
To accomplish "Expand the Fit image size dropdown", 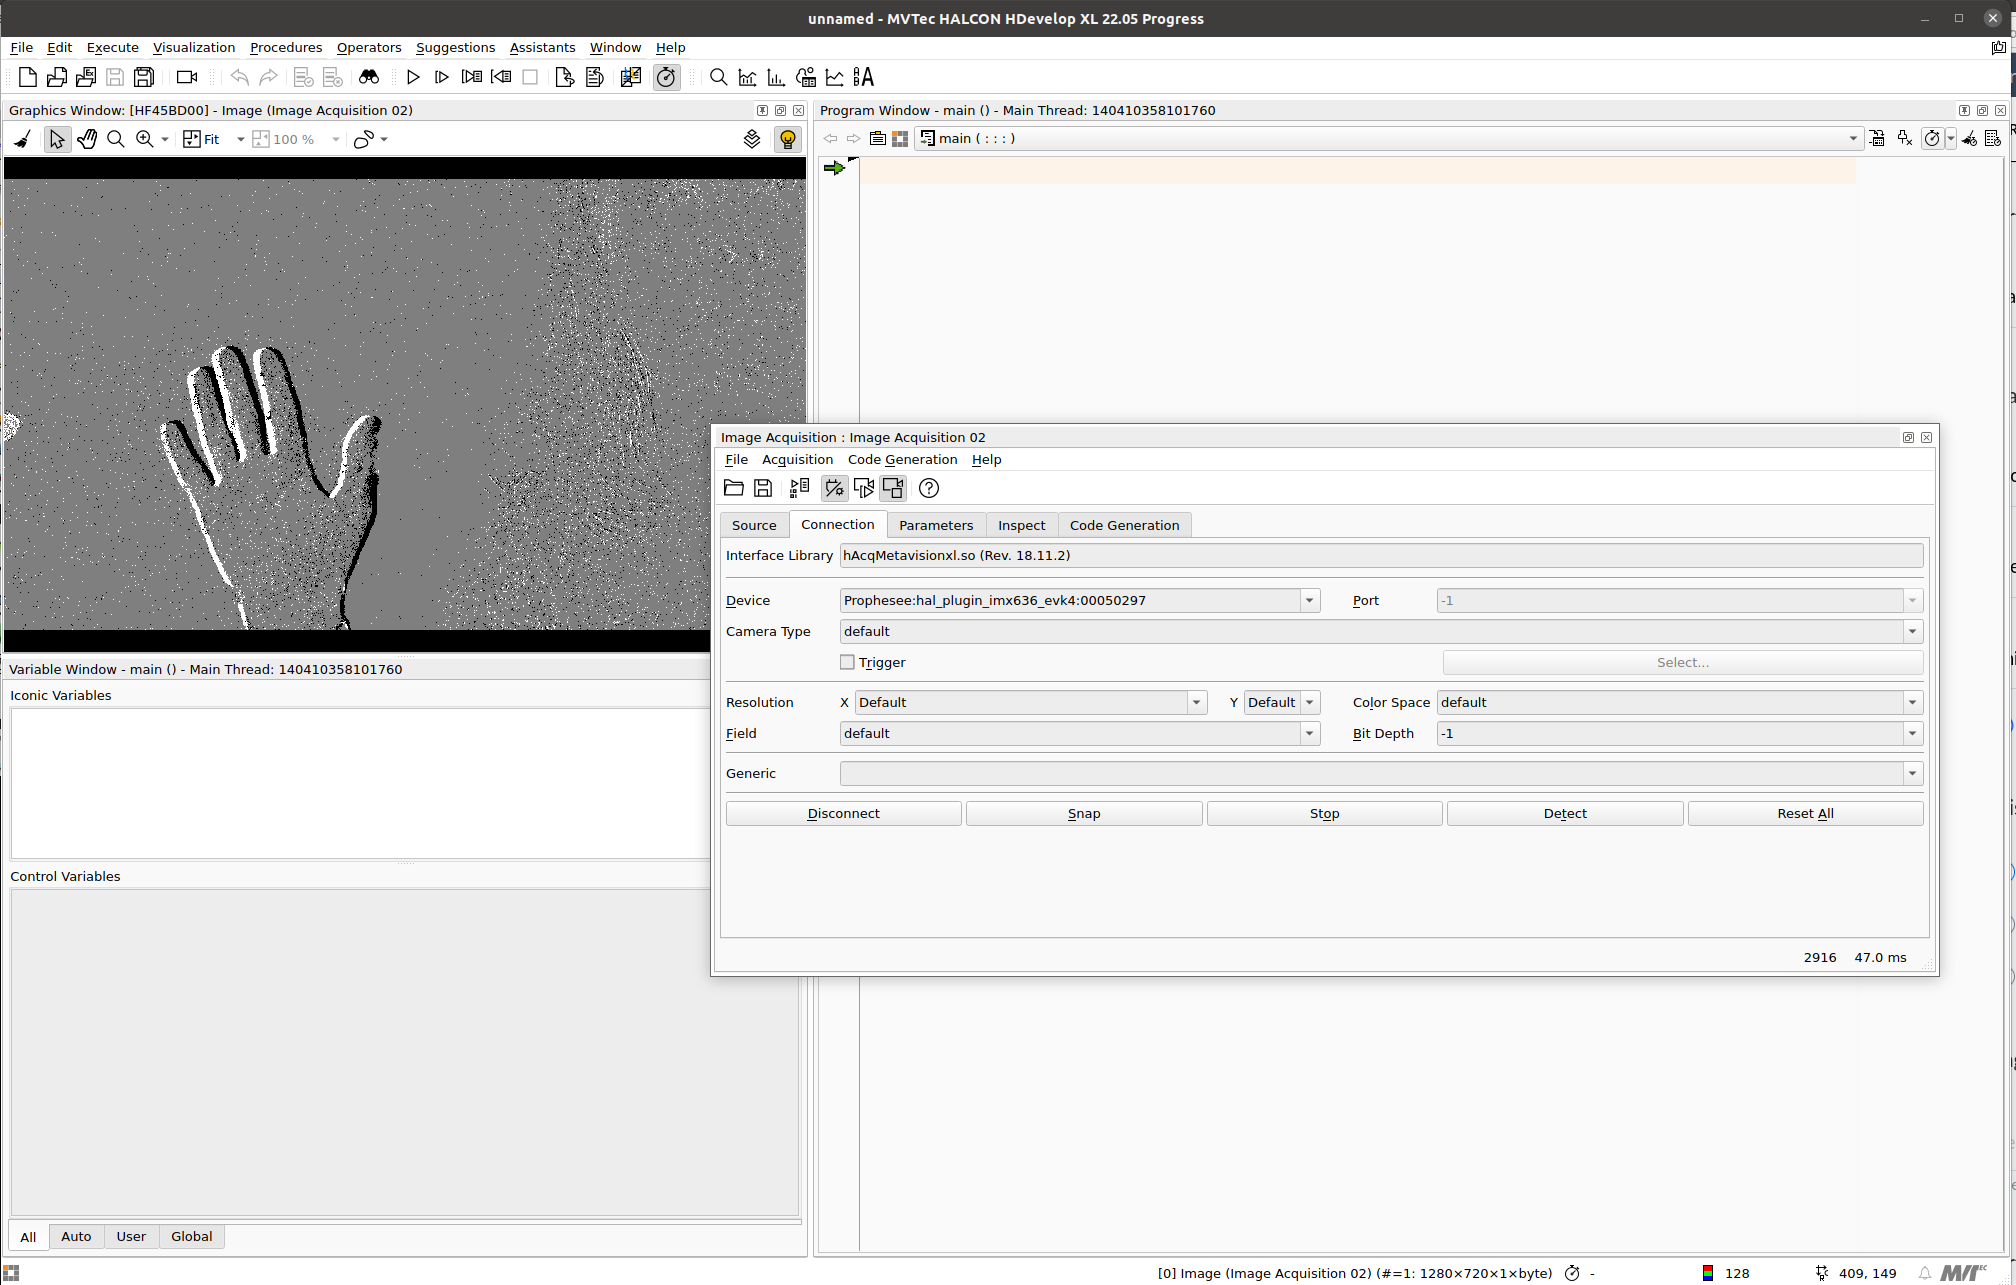I will tap(240, 139).
